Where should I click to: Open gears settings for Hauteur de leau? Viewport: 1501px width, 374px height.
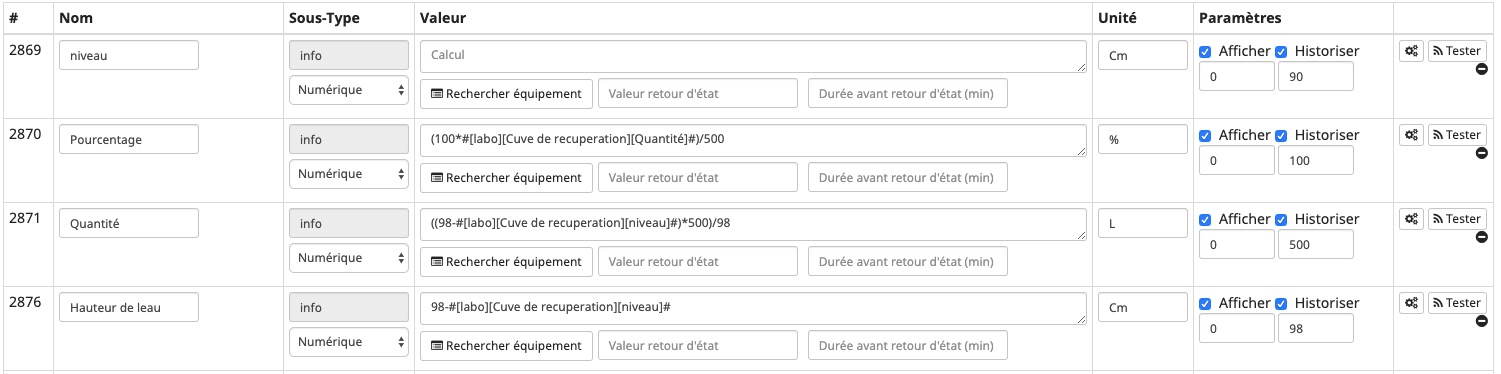pyautogui.click(x=1411, y=303)
